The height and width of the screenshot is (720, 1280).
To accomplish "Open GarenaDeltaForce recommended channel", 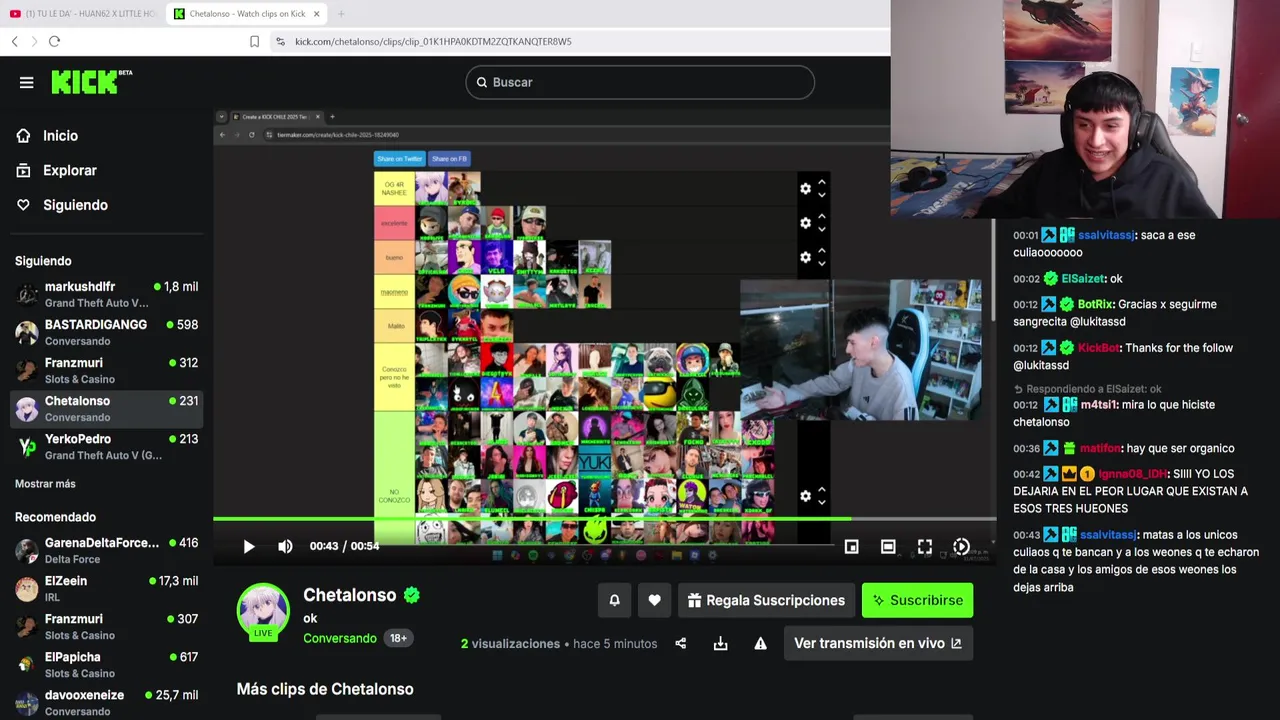I will click(x=107, y=550).
